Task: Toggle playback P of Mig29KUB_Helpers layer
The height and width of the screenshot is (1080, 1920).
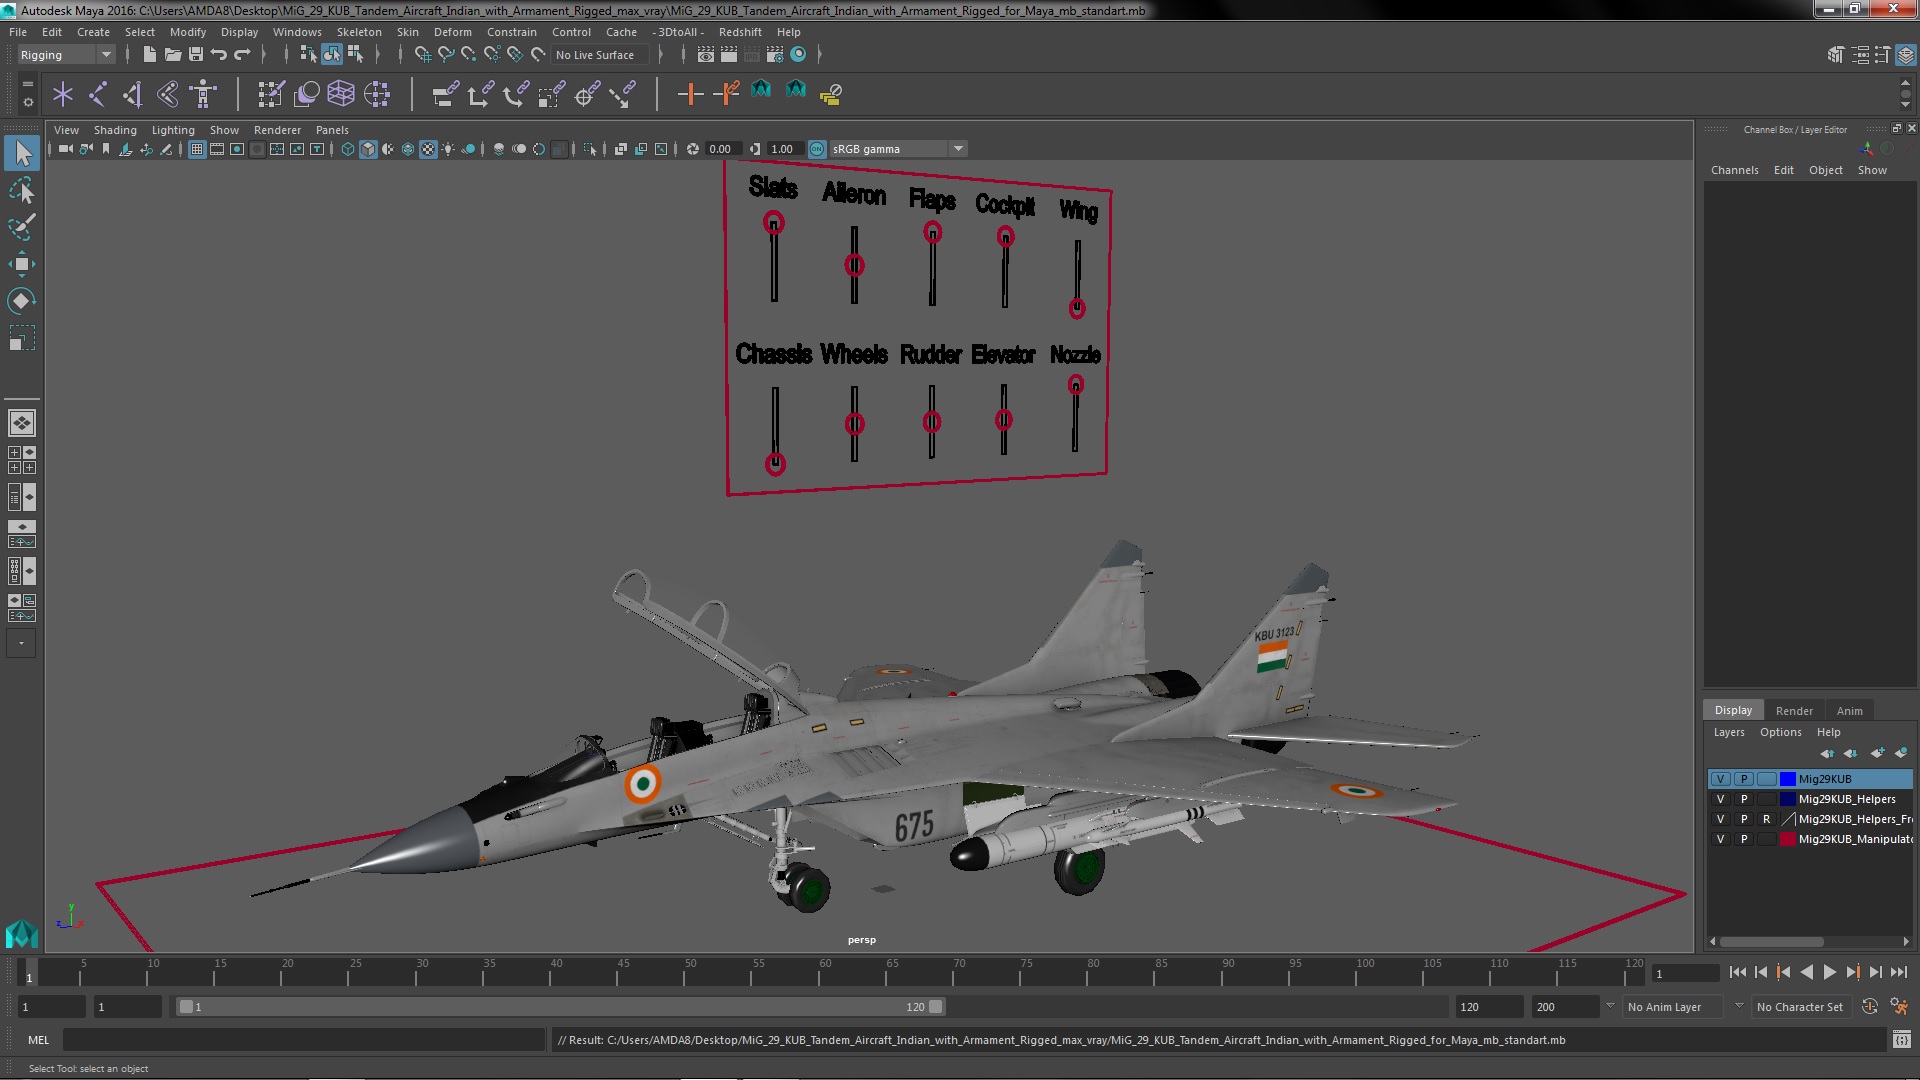Action: point(1744,799)
